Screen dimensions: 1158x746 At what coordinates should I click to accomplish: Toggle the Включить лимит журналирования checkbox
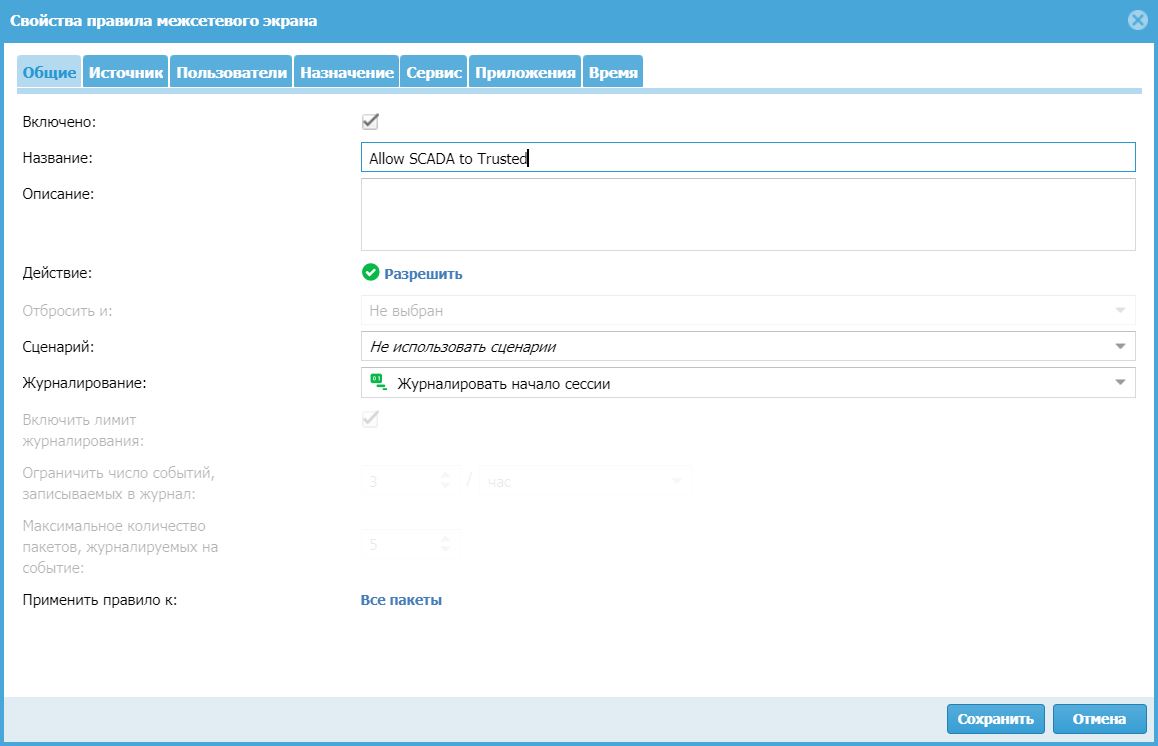pos(370,419)
